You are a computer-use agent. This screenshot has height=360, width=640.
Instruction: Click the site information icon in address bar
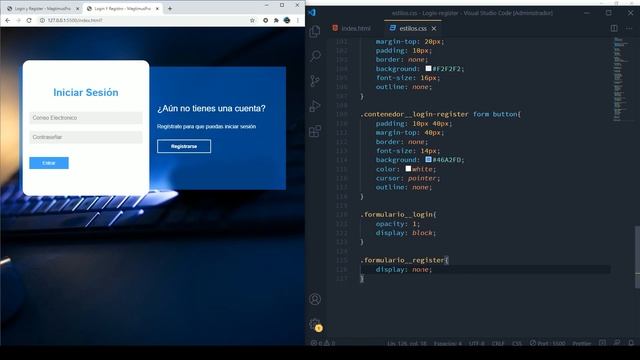point(42,20)
